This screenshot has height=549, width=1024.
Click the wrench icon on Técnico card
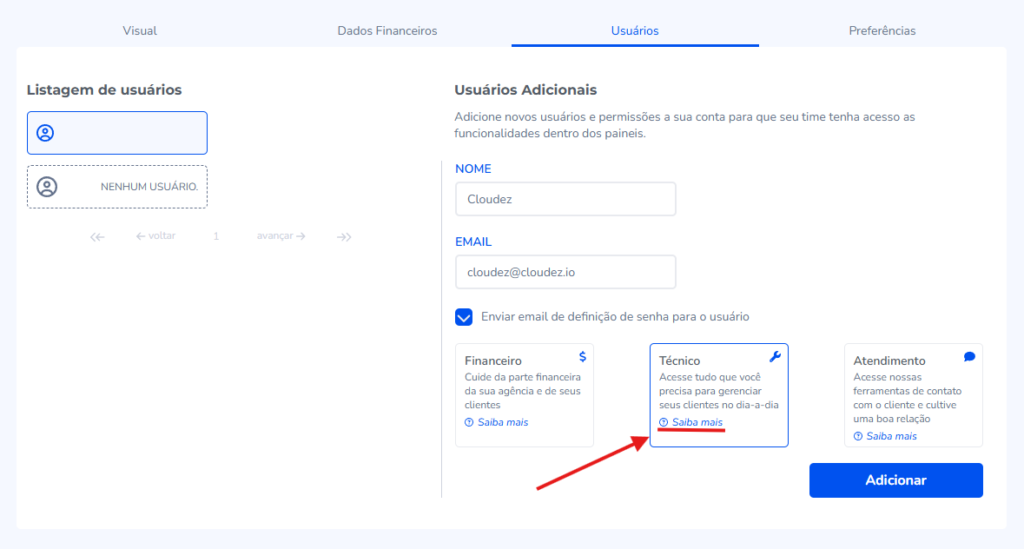(774, 356)
